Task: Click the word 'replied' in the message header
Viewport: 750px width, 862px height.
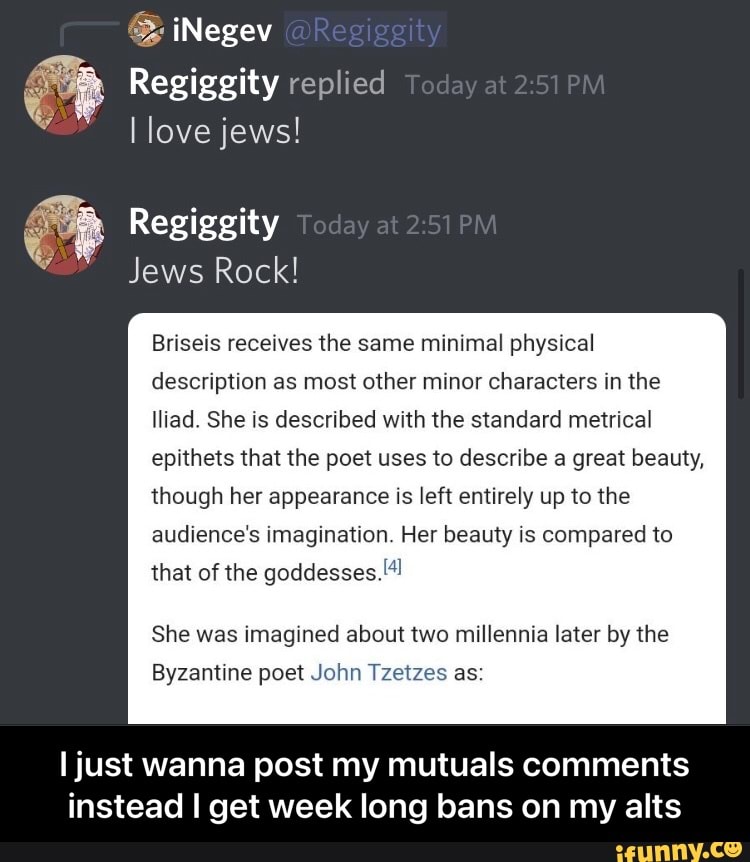Action: [x=336, y=84]
